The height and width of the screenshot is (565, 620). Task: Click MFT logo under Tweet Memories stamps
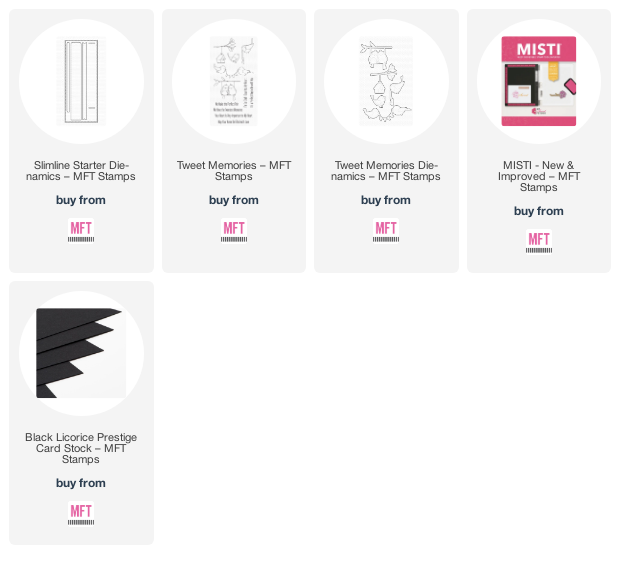click(x=234, y=231)
